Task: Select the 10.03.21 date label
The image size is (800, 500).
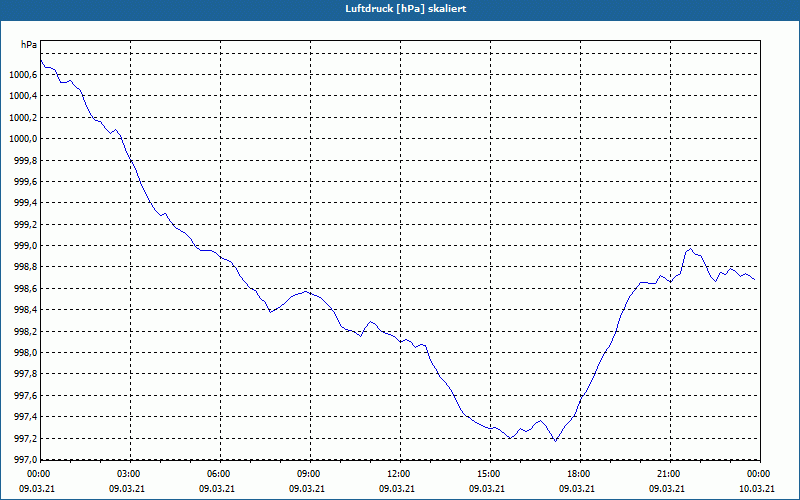Action: pyautogui.click(x=757, y=489)
